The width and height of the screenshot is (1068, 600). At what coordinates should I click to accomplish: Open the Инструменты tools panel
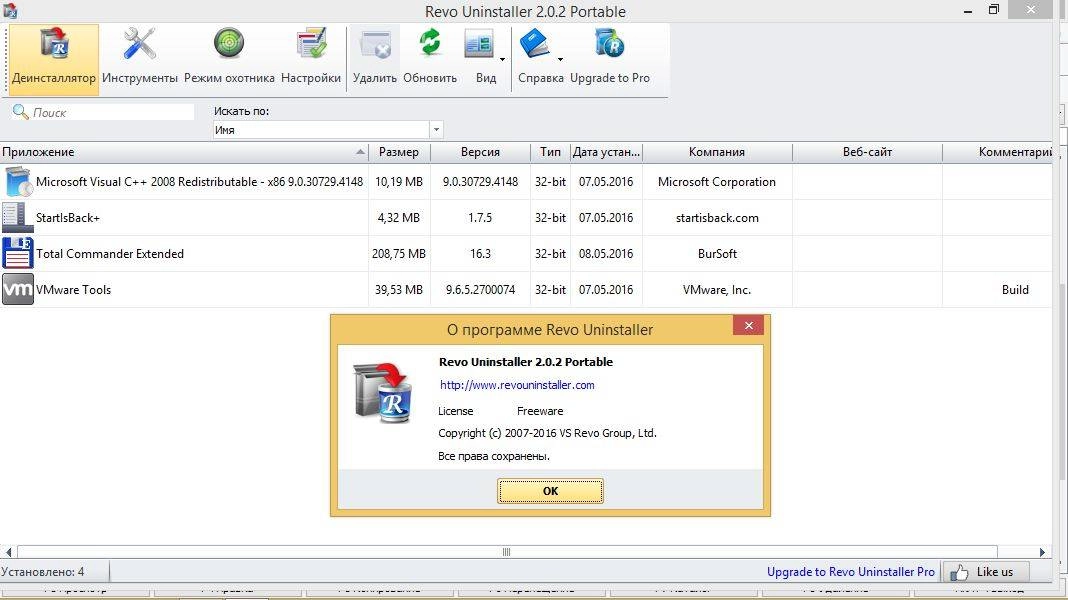coord(140,59)
